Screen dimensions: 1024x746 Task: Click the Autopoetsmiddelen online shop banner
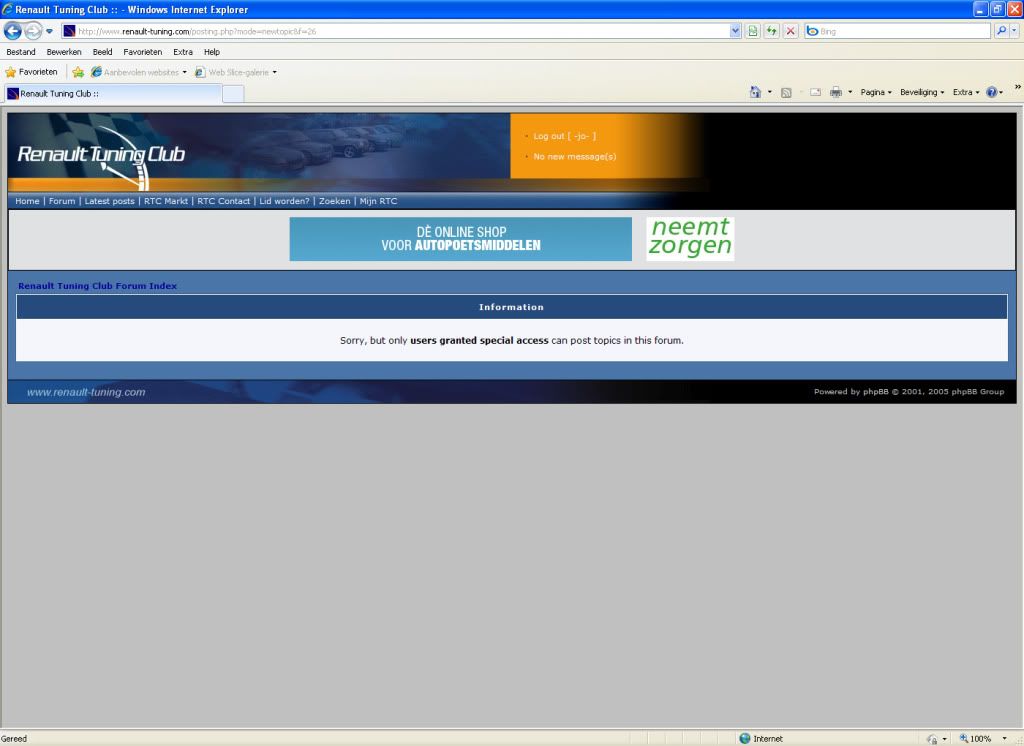click(x=460, y=239)
